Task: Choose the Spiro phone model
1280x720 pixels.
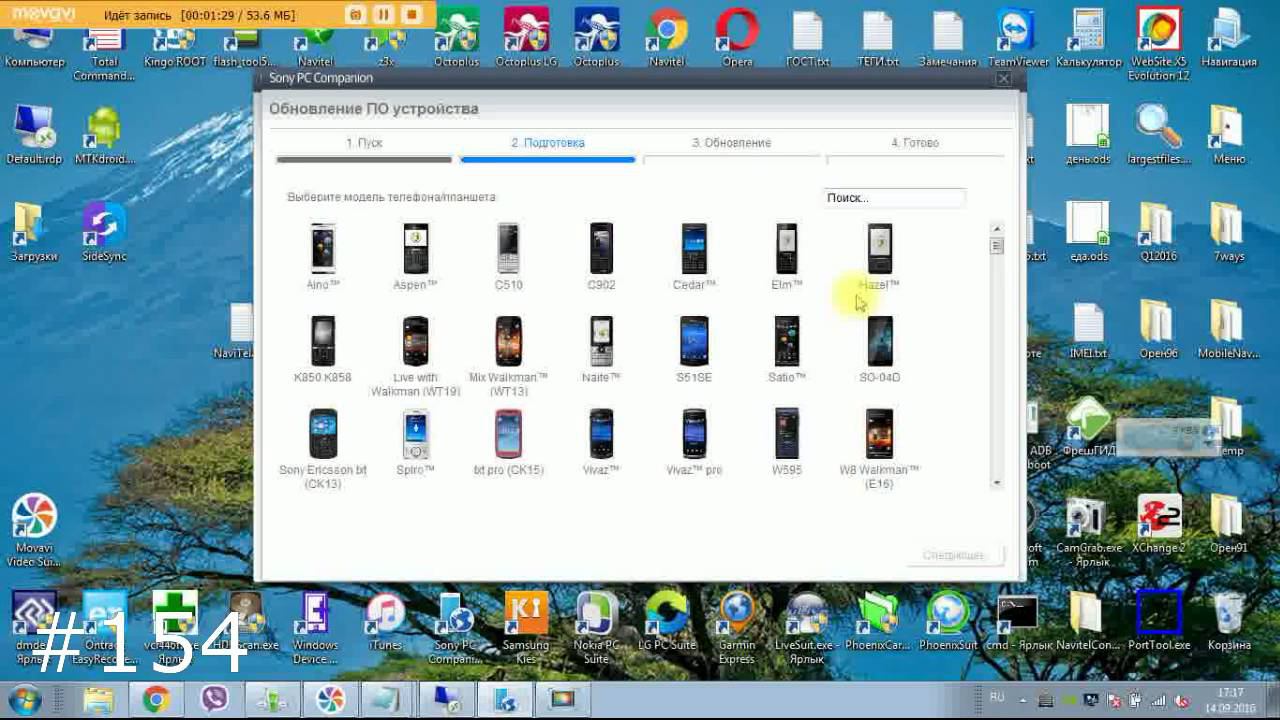Action: (x=415, y=442)
